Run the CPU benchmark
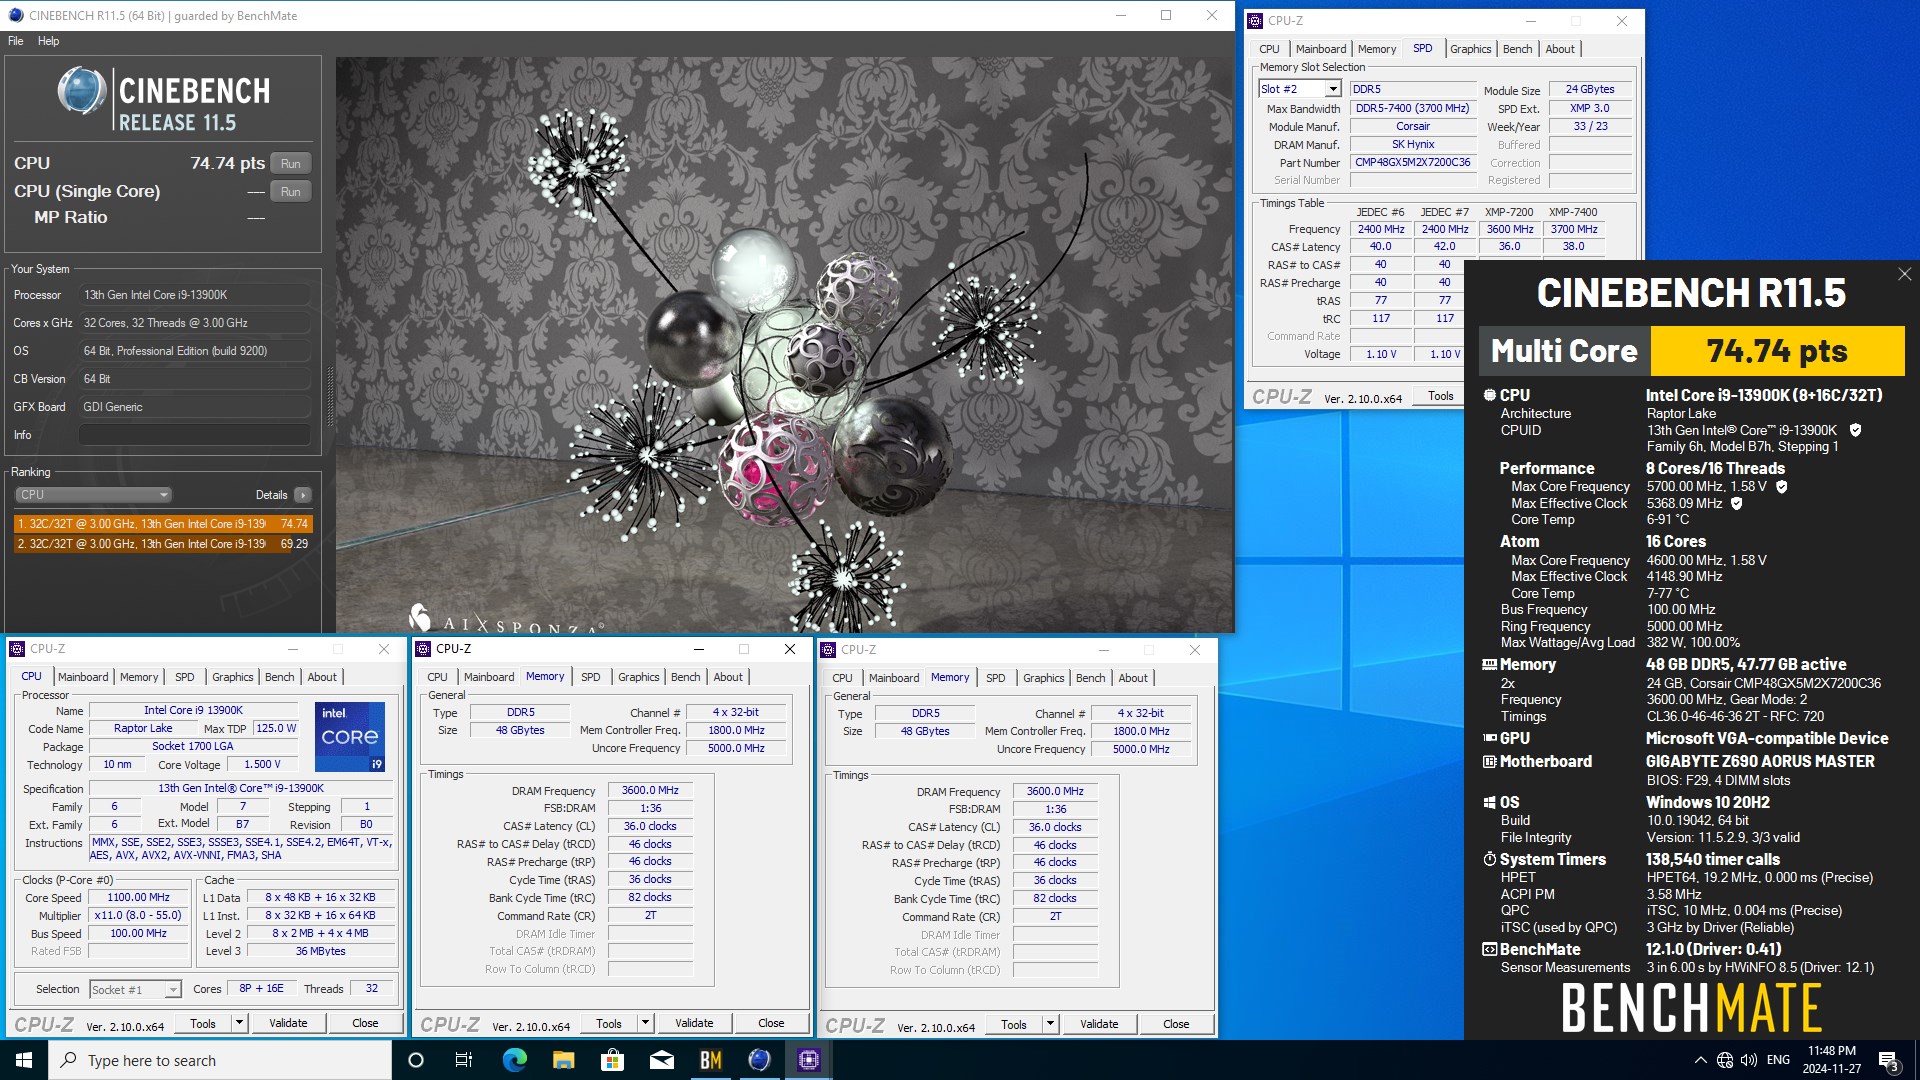The width and height of the screenshot is (1920, 1080). [290, 163]
